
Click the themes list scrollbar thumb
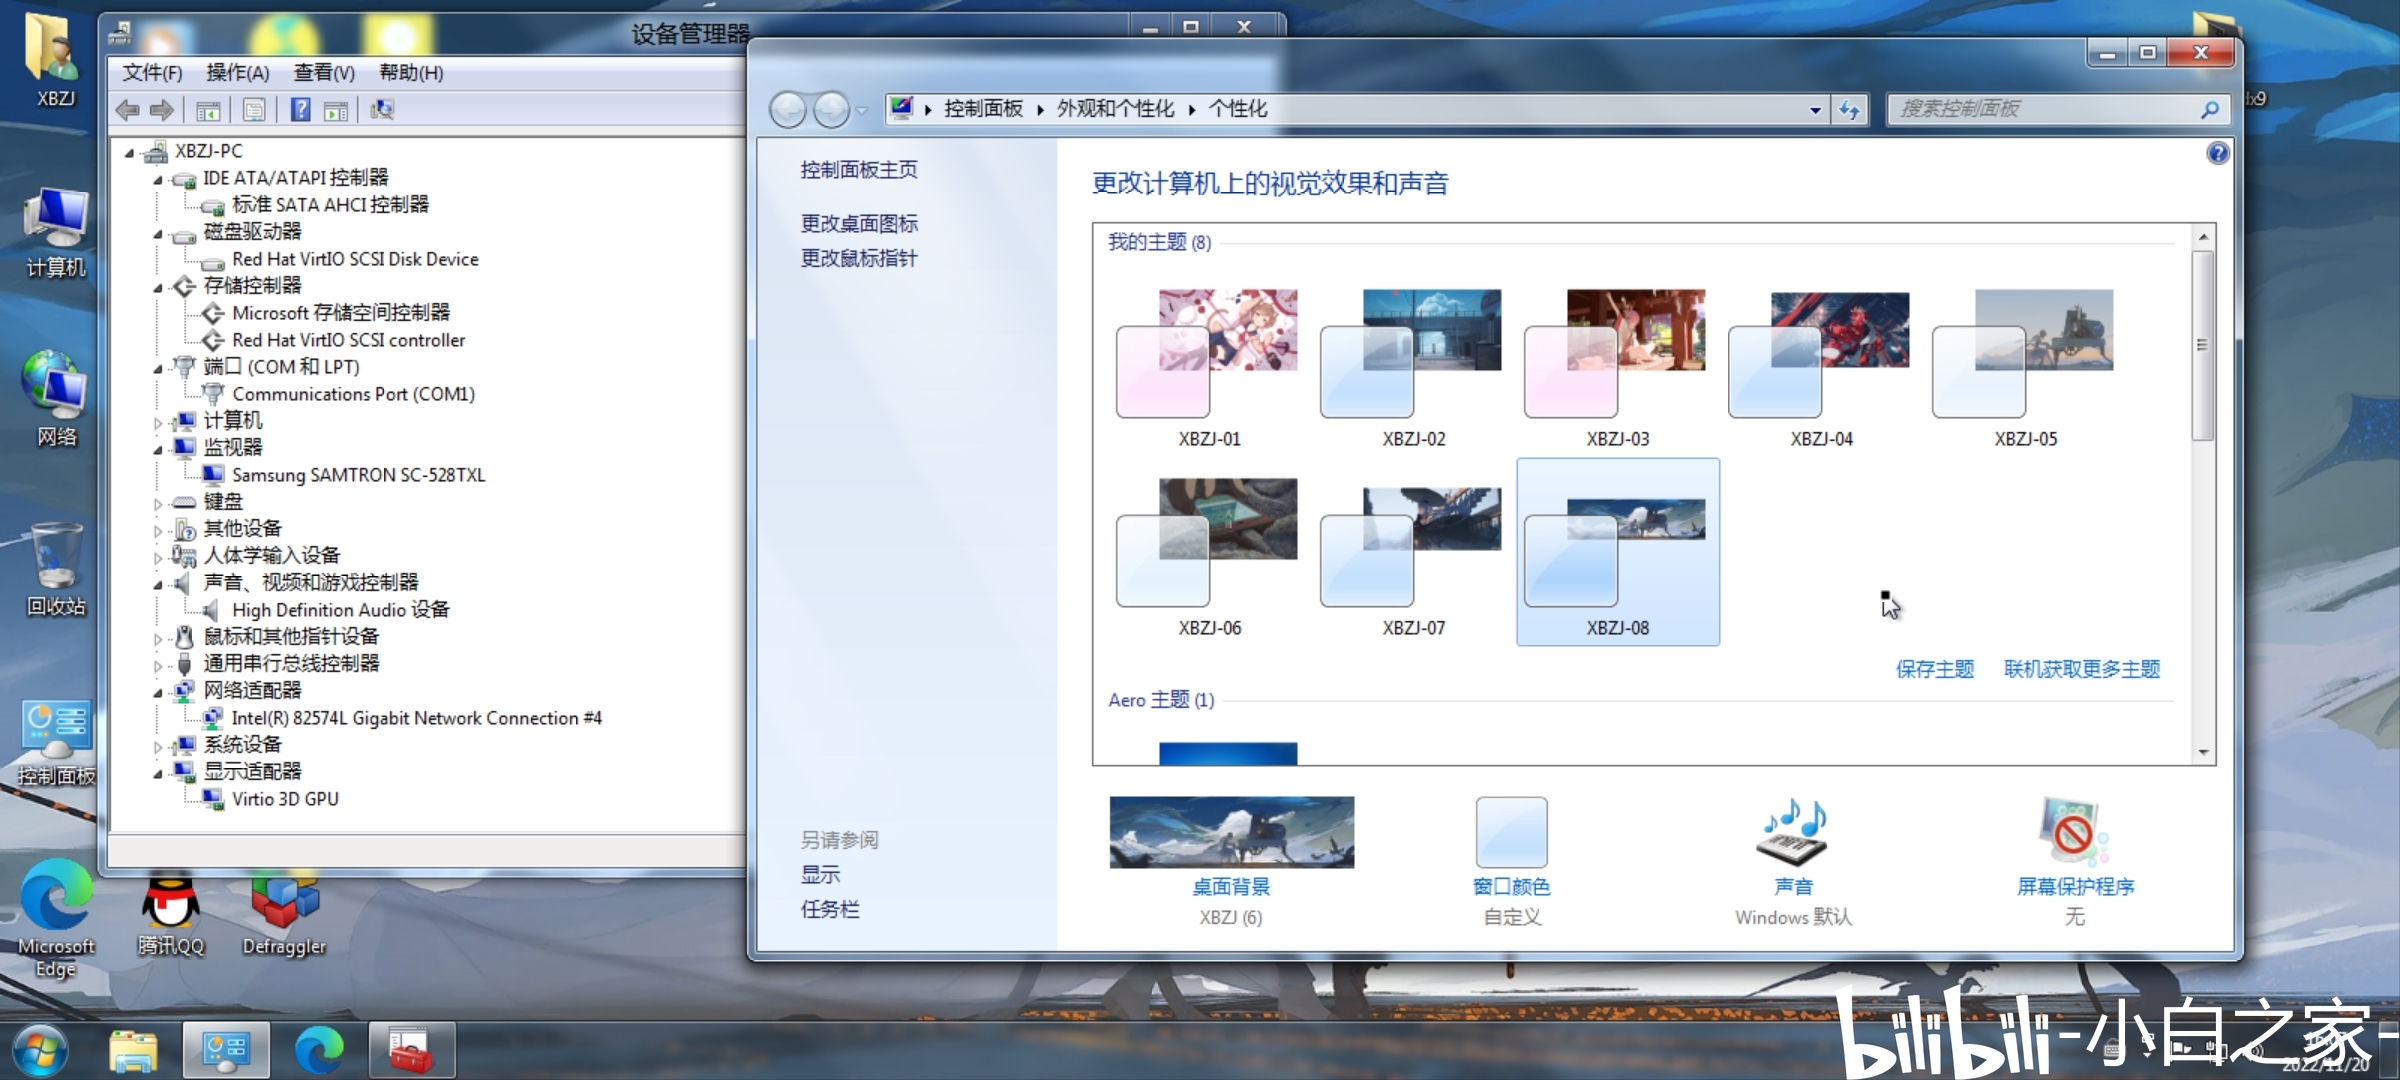[2202, 345]
